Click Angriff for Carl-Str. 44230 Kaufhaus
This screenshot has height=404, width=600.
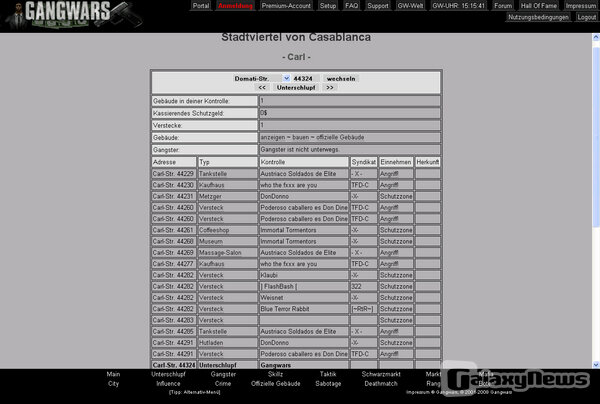389,185
